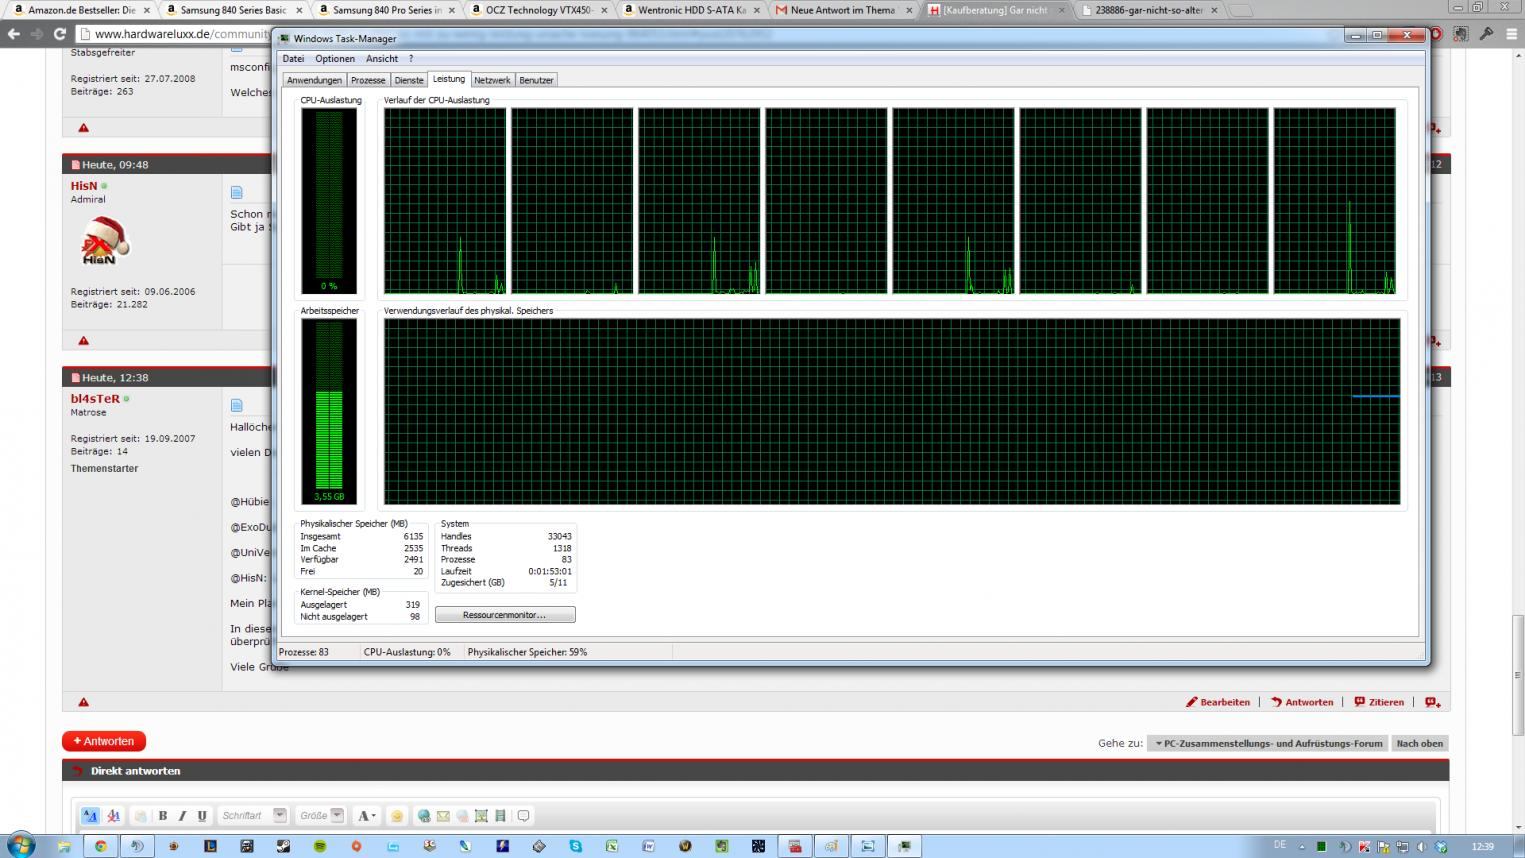Click the switch editor mode icon
The image size is (1525, 858).
(90, 816)
